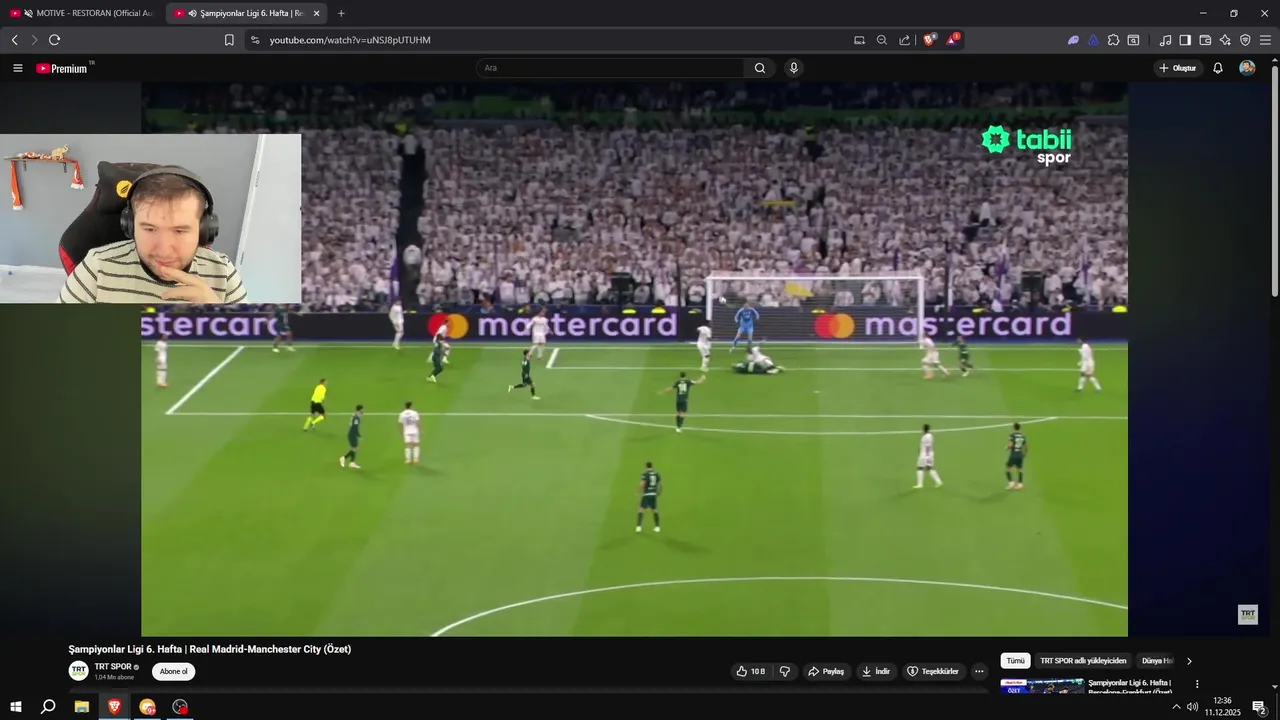Share this page via address bar icon
The width and height of the screenshot is (1280, 720).
(905, 40)
